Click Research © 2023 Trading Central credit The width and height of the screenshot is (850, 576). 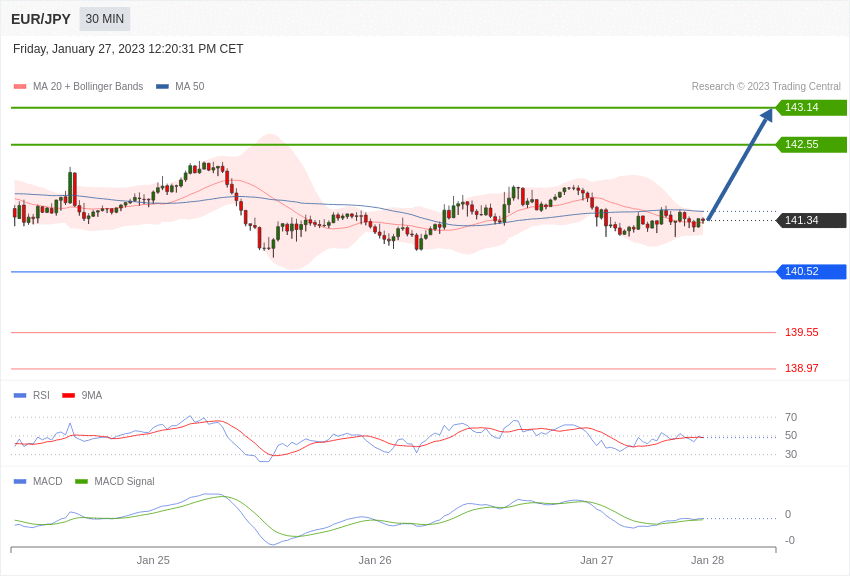point(766,86)
